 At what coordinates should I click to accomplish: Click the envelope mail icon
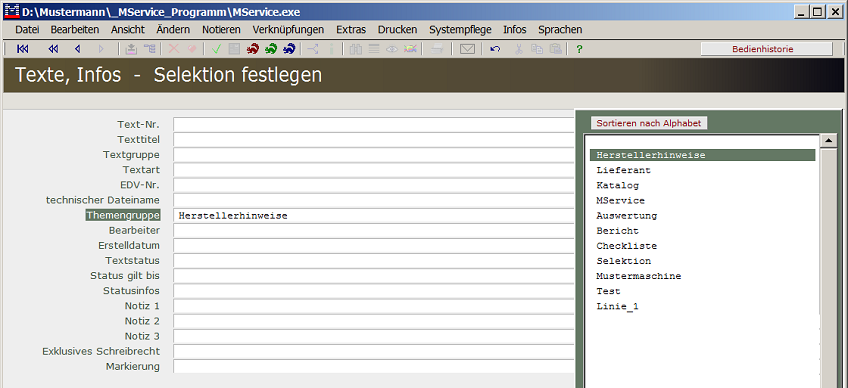pos(467,49)
